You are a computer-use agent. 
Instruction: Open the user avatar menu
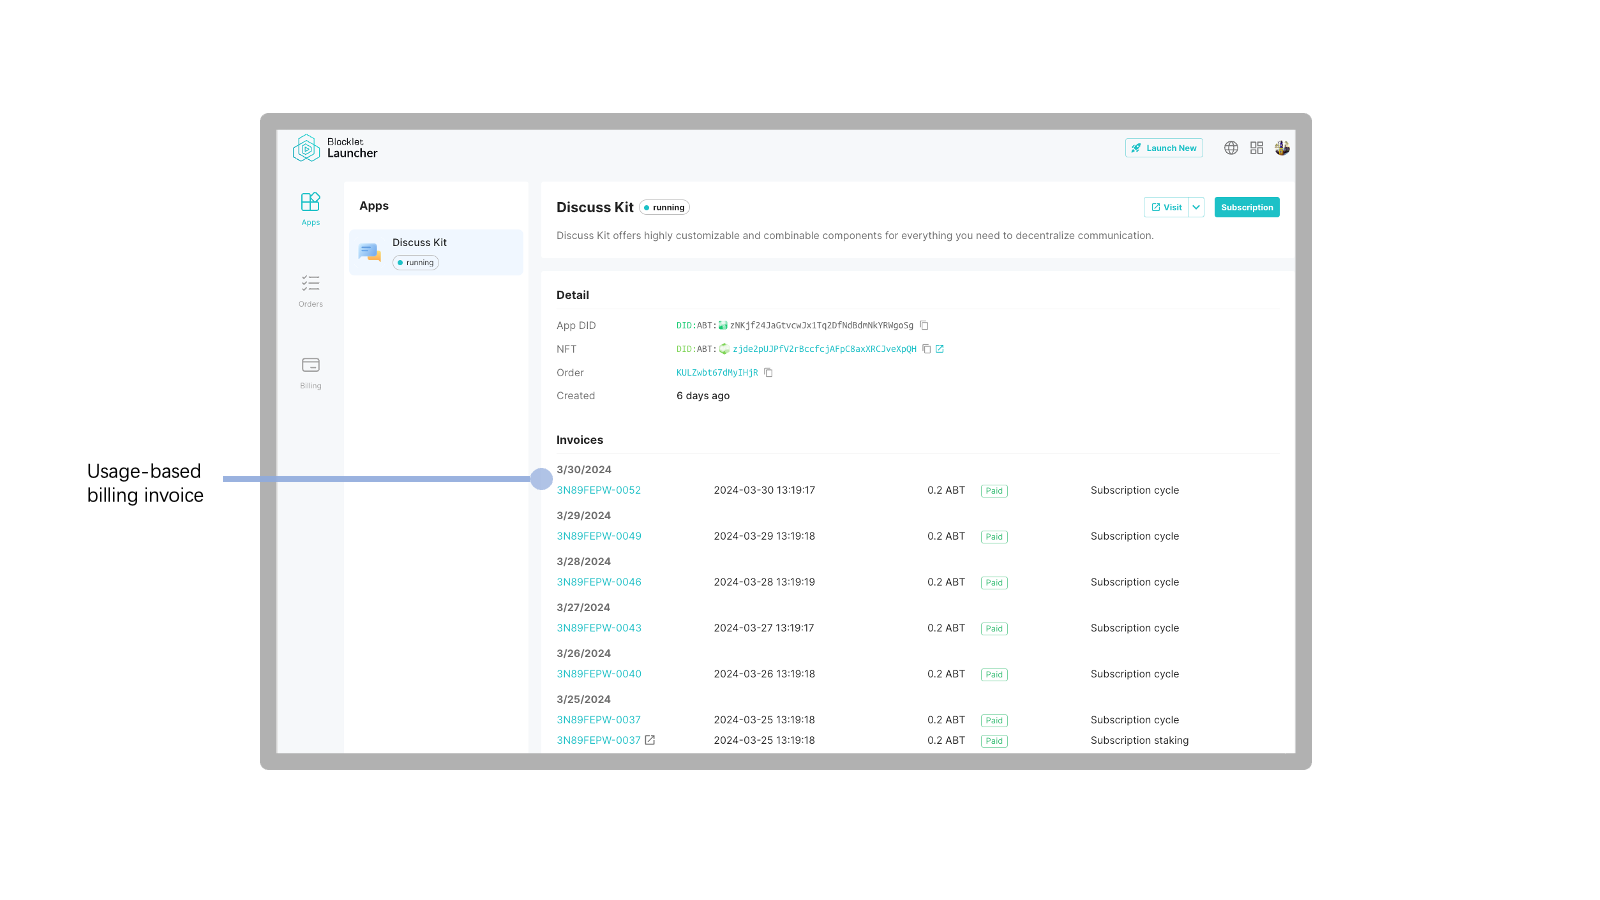coord(1282,148)
